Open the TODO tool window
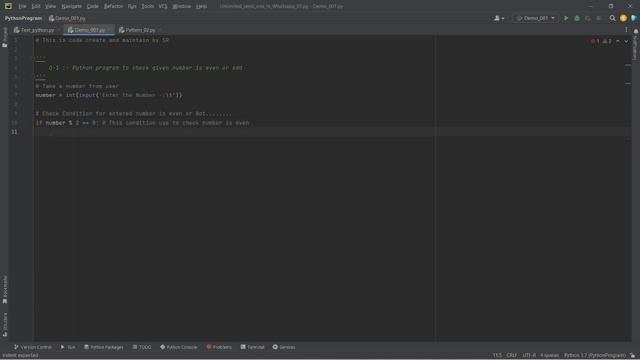 pos(142,347)
